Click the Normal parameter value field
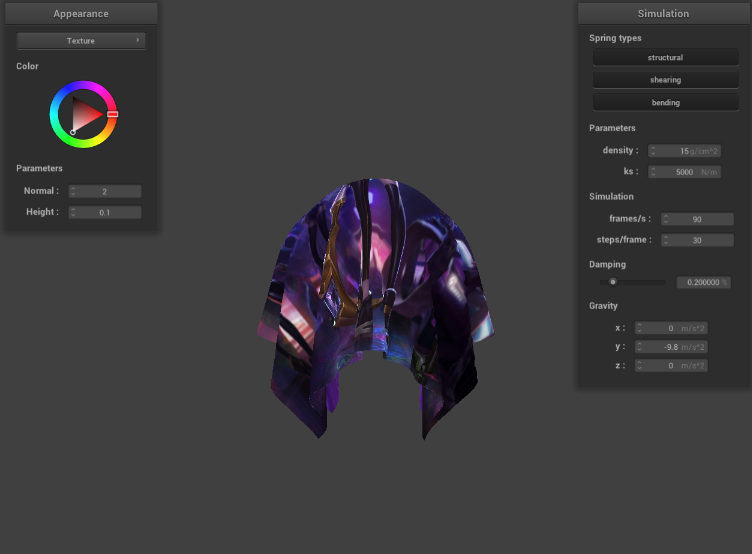 [x=105, y=191]
